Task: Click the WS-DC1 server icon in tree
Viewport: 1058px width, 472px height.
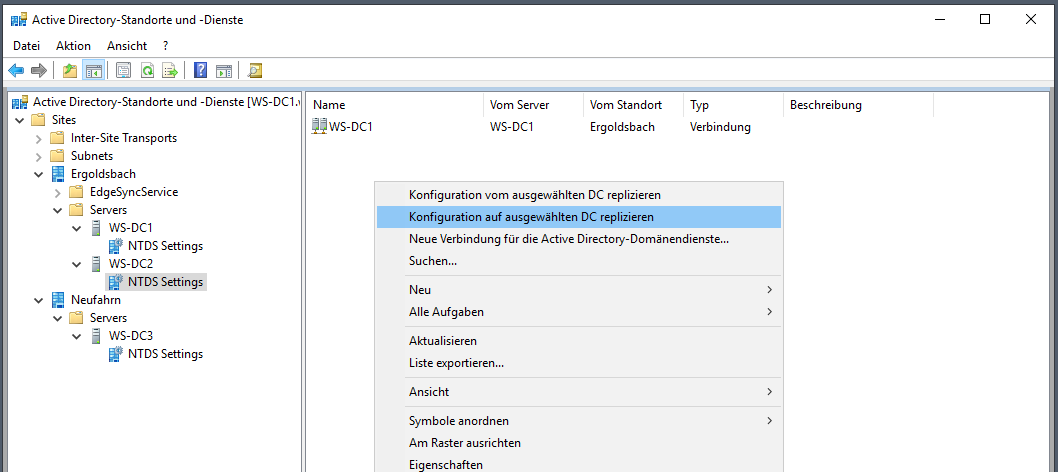Action: (x=96, y=228)
